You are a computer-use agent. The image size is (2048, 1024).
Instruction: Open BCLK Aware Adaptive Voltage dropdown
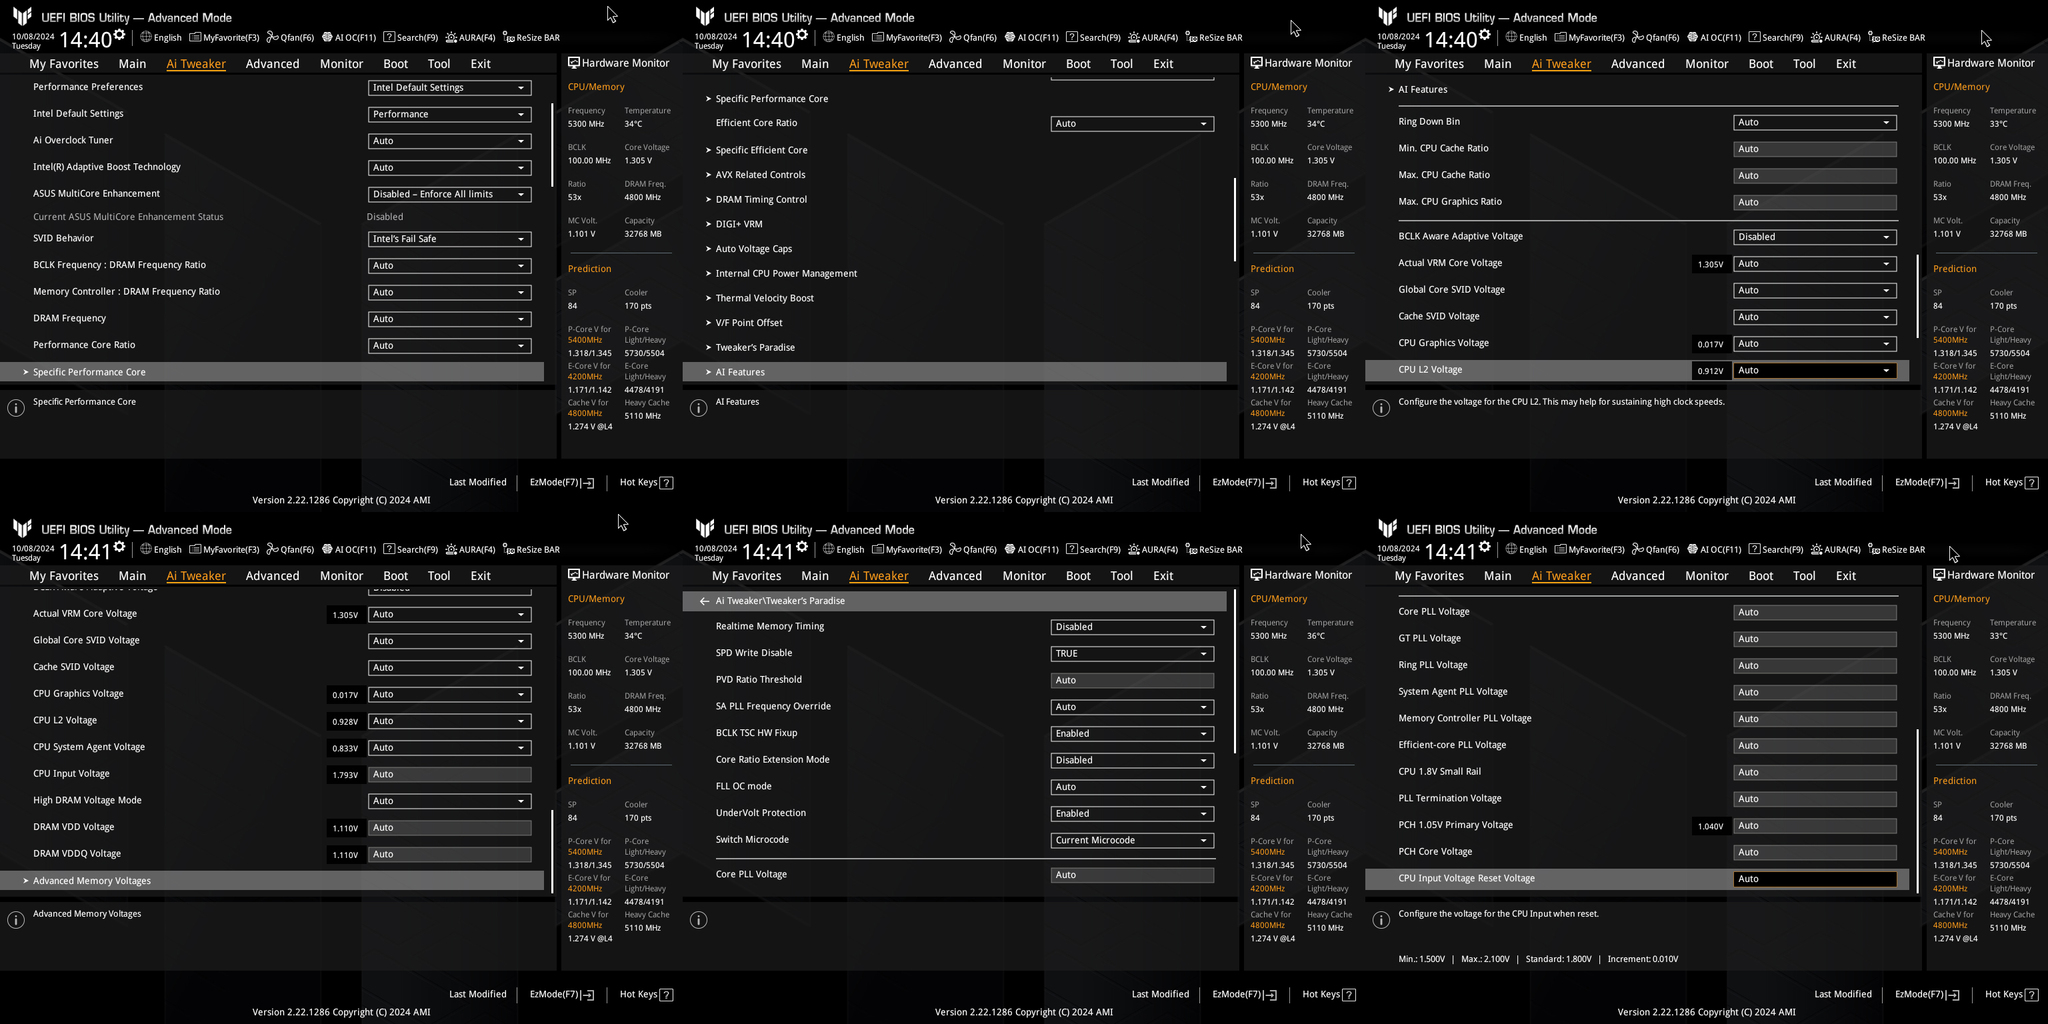click(1814, 237)
